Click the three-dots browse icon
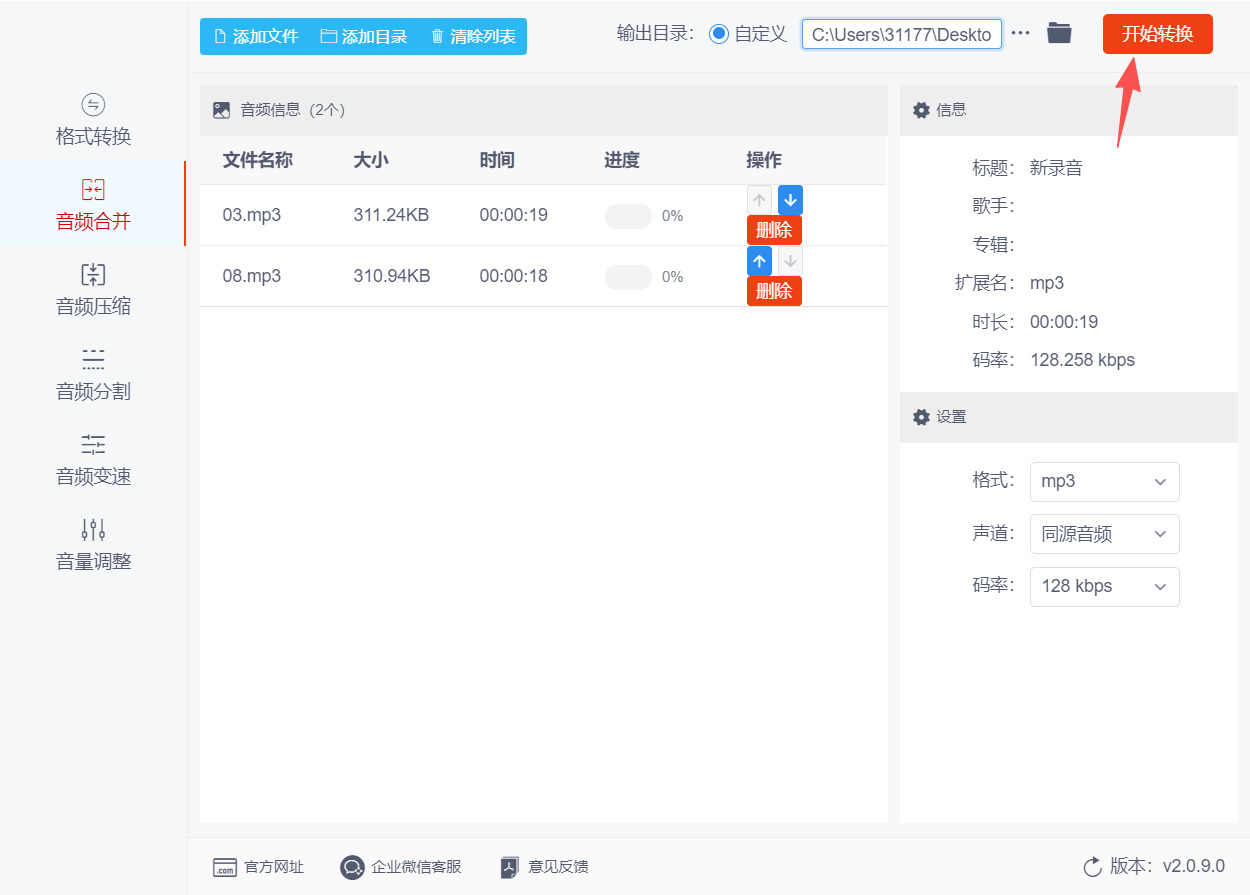Viewport: 1250px width, 895px height. (x=1020, y=33)
